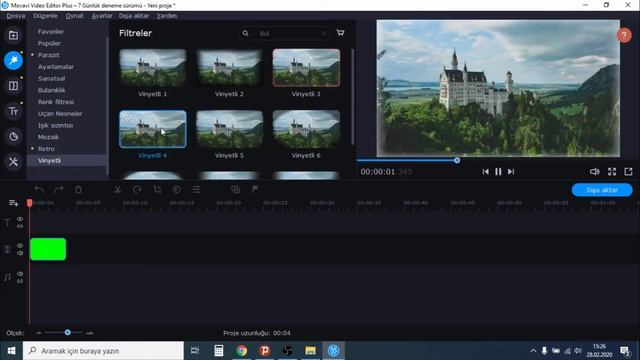
Task: Detach the preview window icon
Action: click(628, 172)
